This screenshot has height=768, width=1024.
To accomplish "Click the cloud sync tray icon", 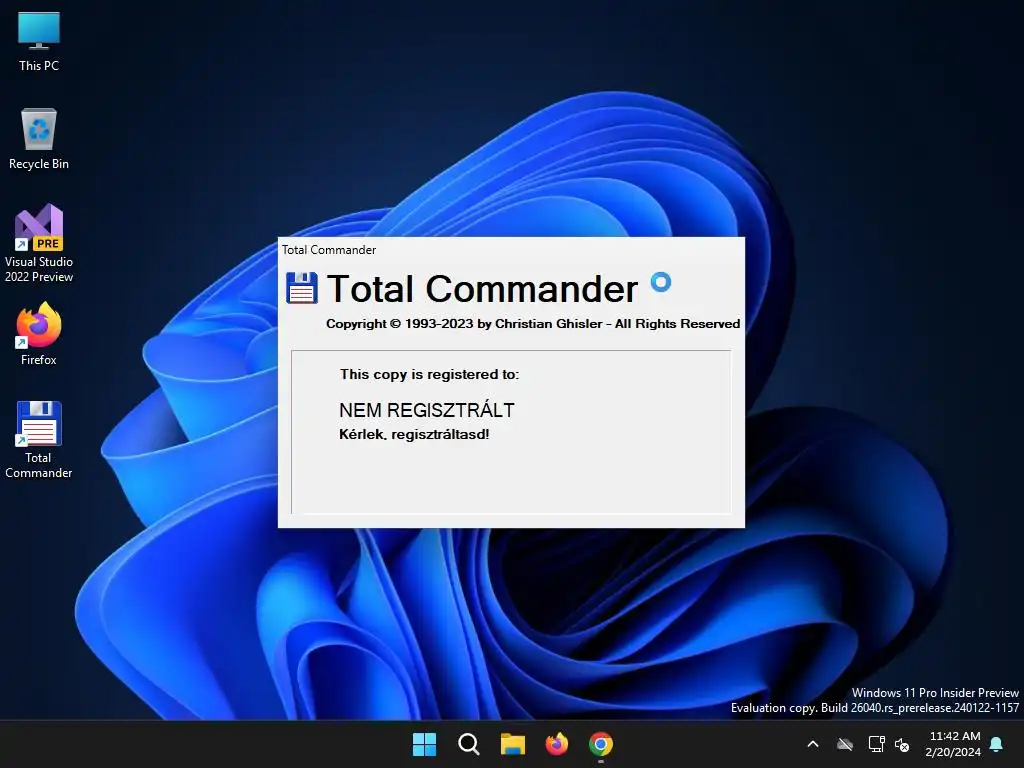I will coord(845,744).
